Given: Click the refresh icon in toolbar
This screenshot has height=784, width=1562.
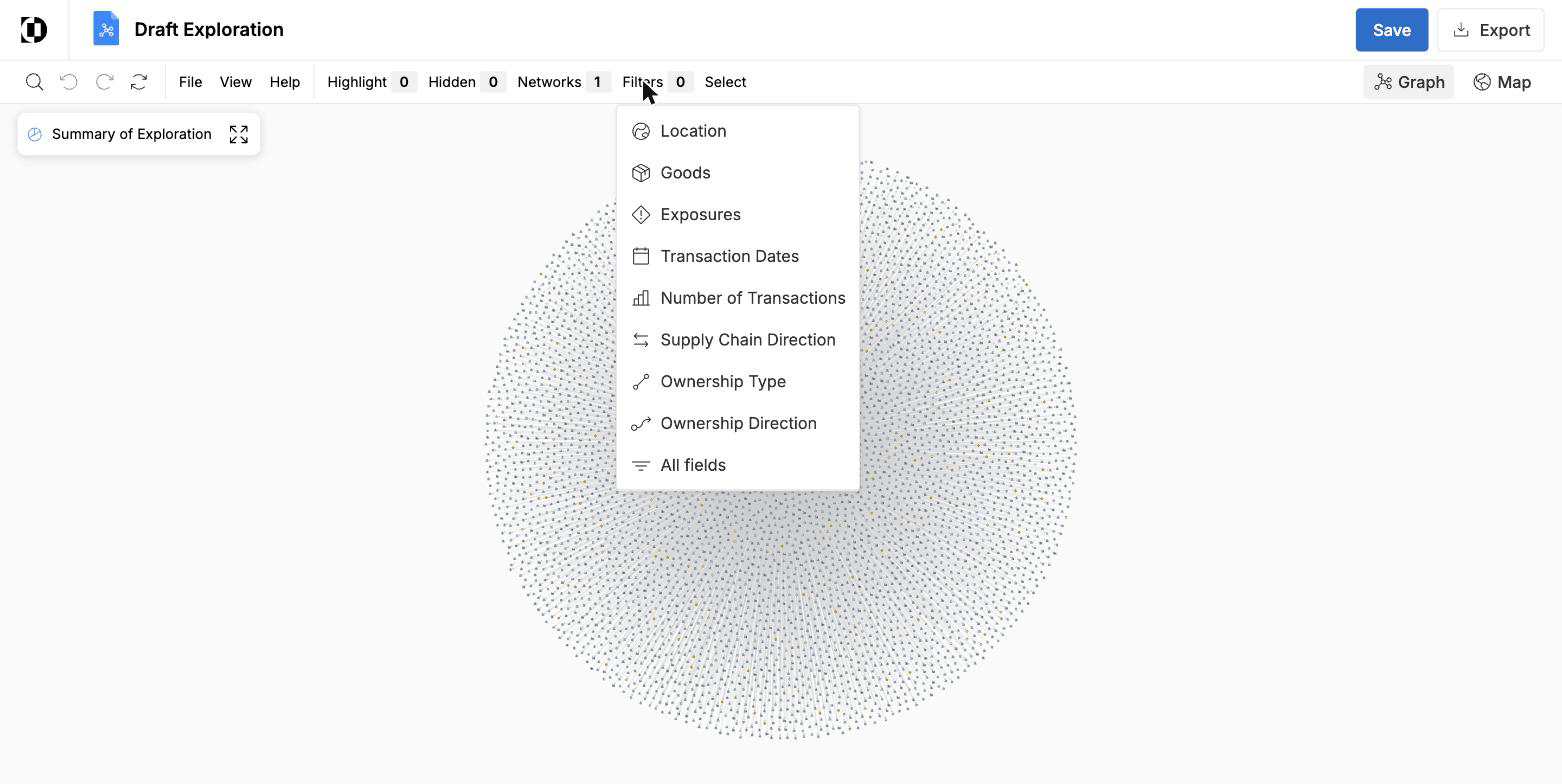Looking at the screenshot, I should tap(139, 82).
